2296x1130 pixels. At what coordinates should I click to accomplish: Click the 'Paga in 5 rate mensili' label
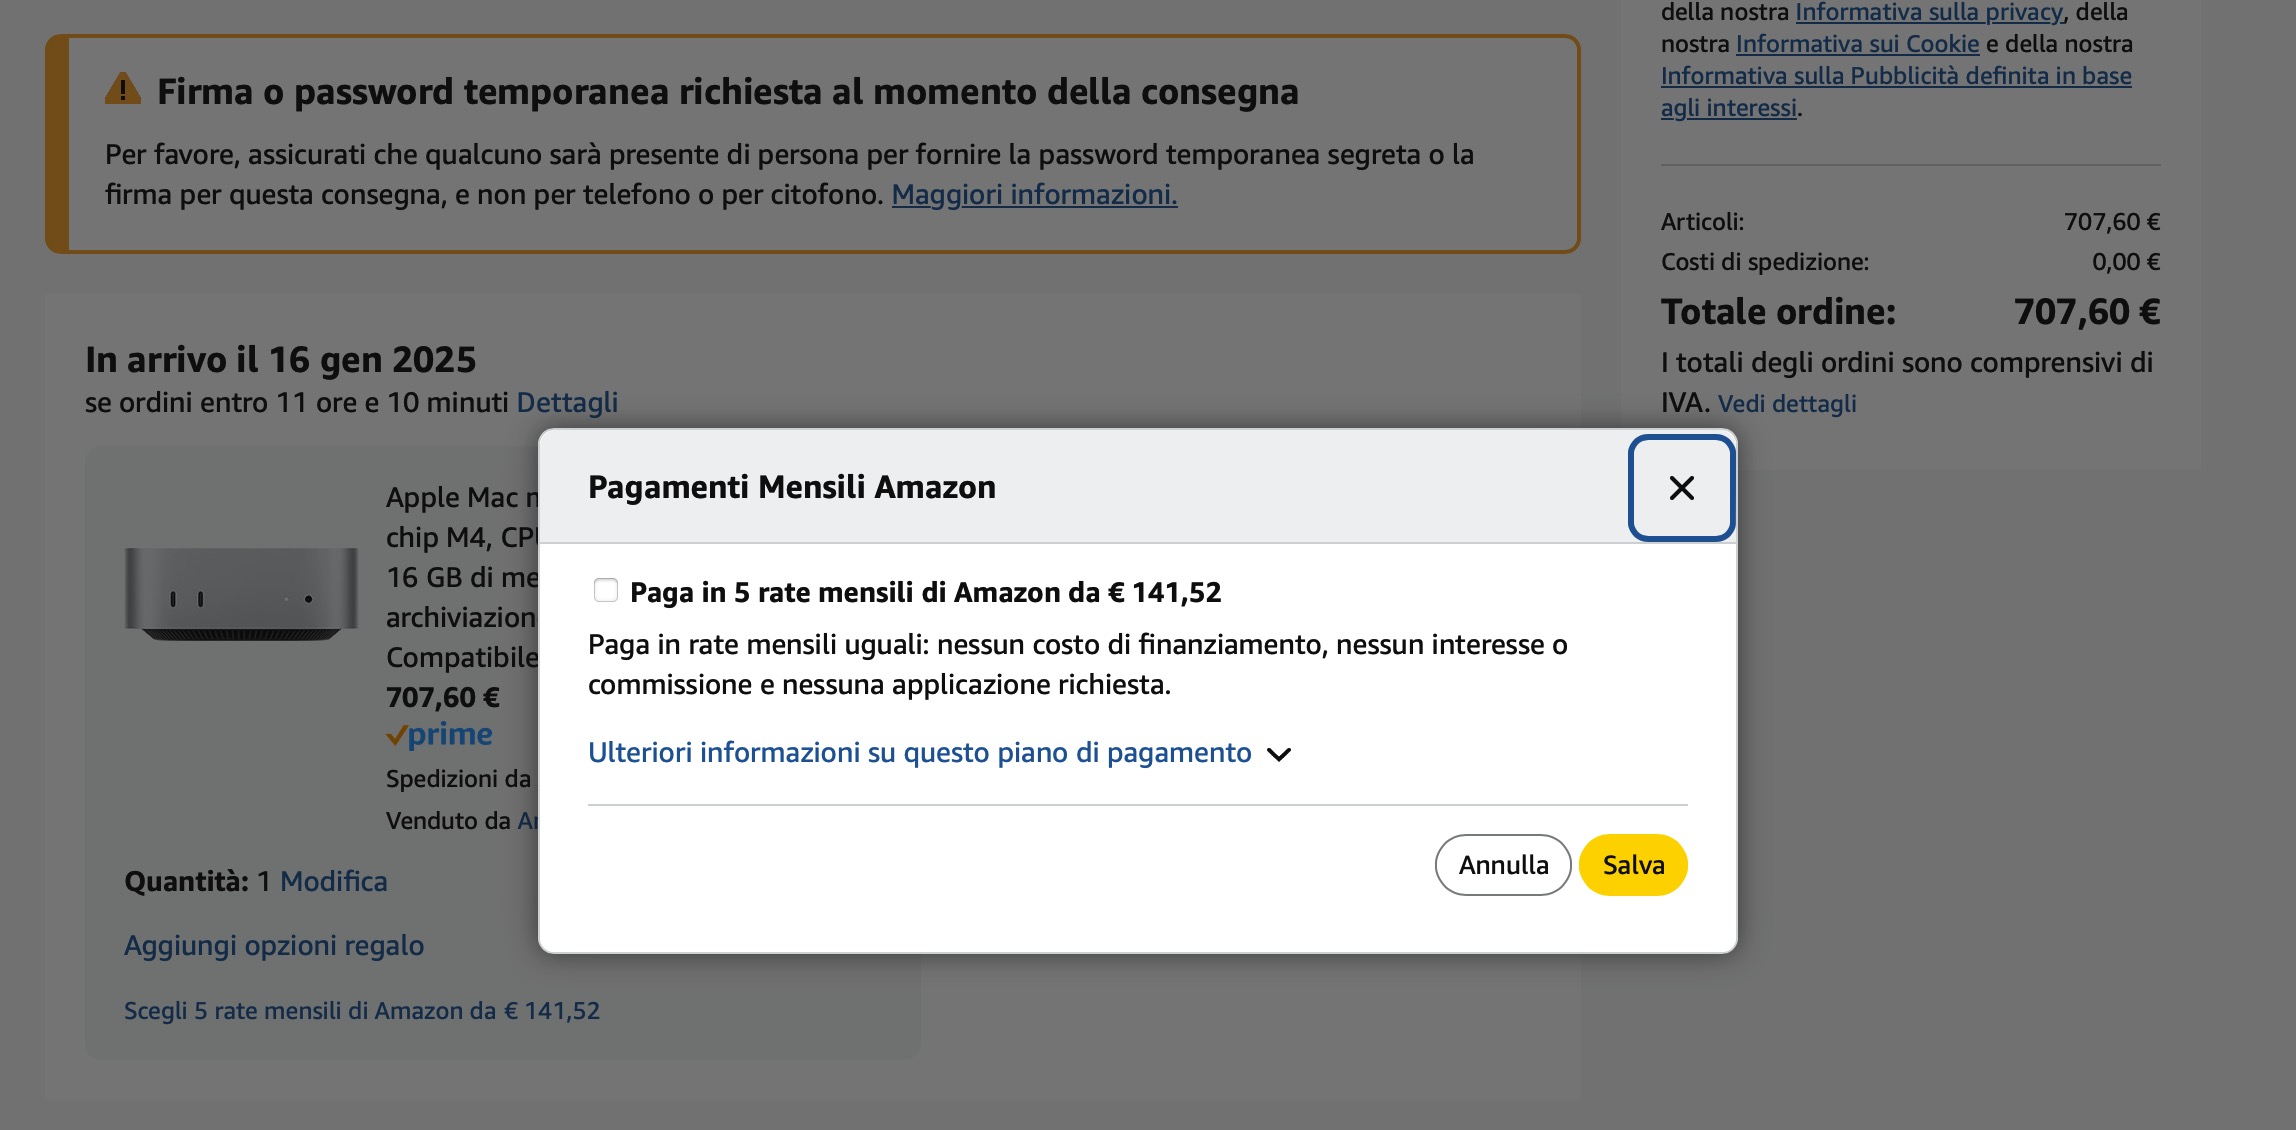925,592
